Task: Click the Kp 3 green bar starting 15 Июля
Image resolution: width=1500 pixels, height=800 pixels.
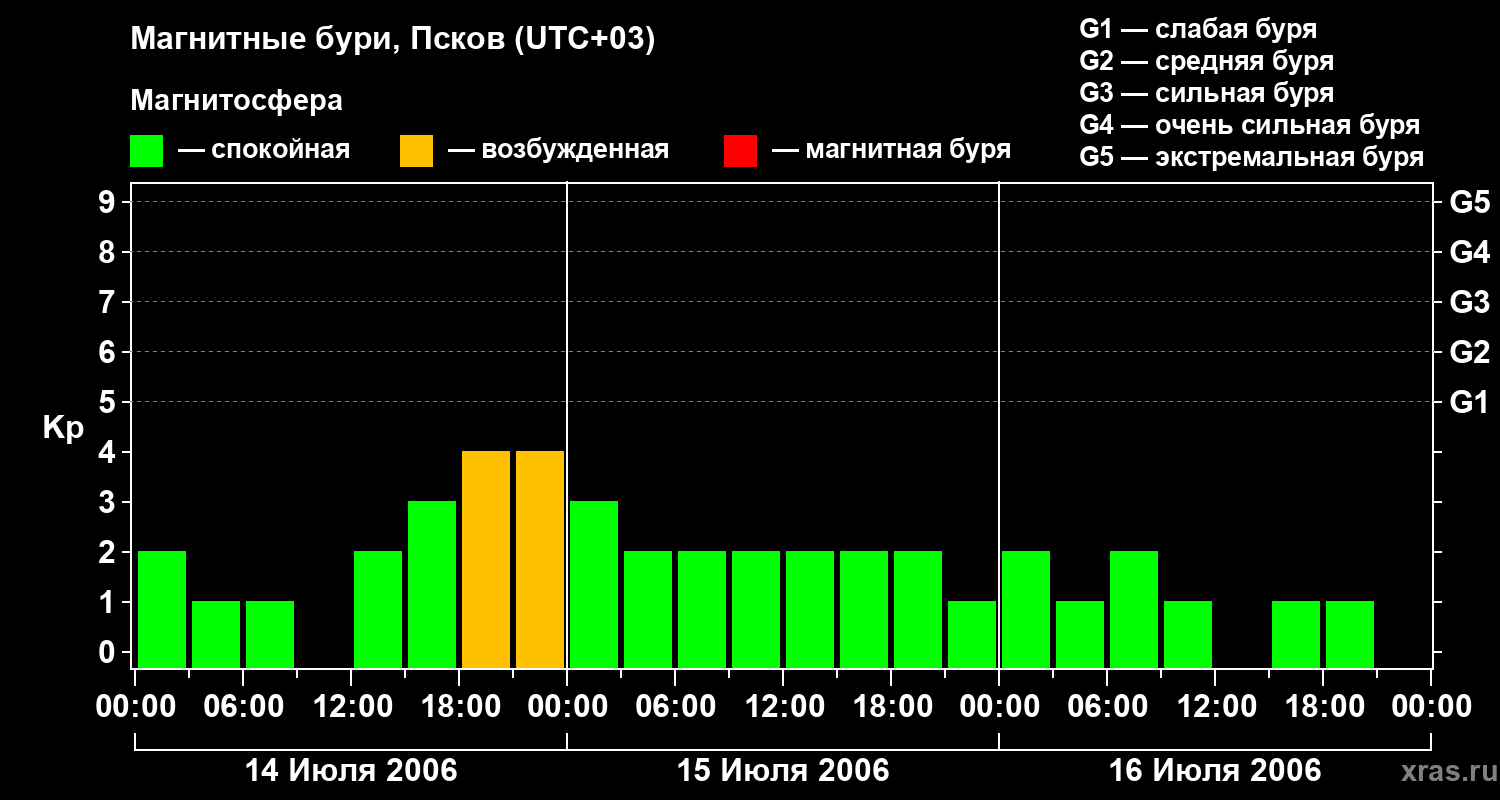Action: pos(594,584)
